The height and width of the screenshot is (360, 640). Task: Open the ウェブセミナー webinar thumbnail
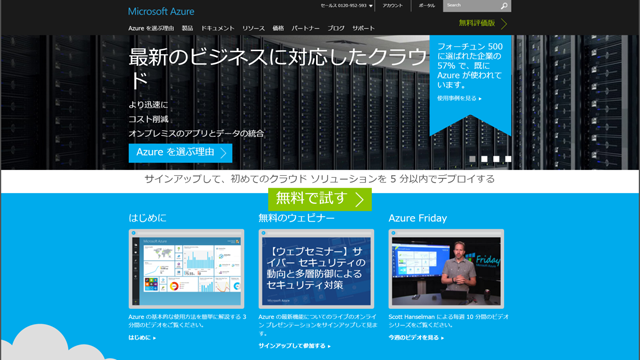[x=316, y=269]
